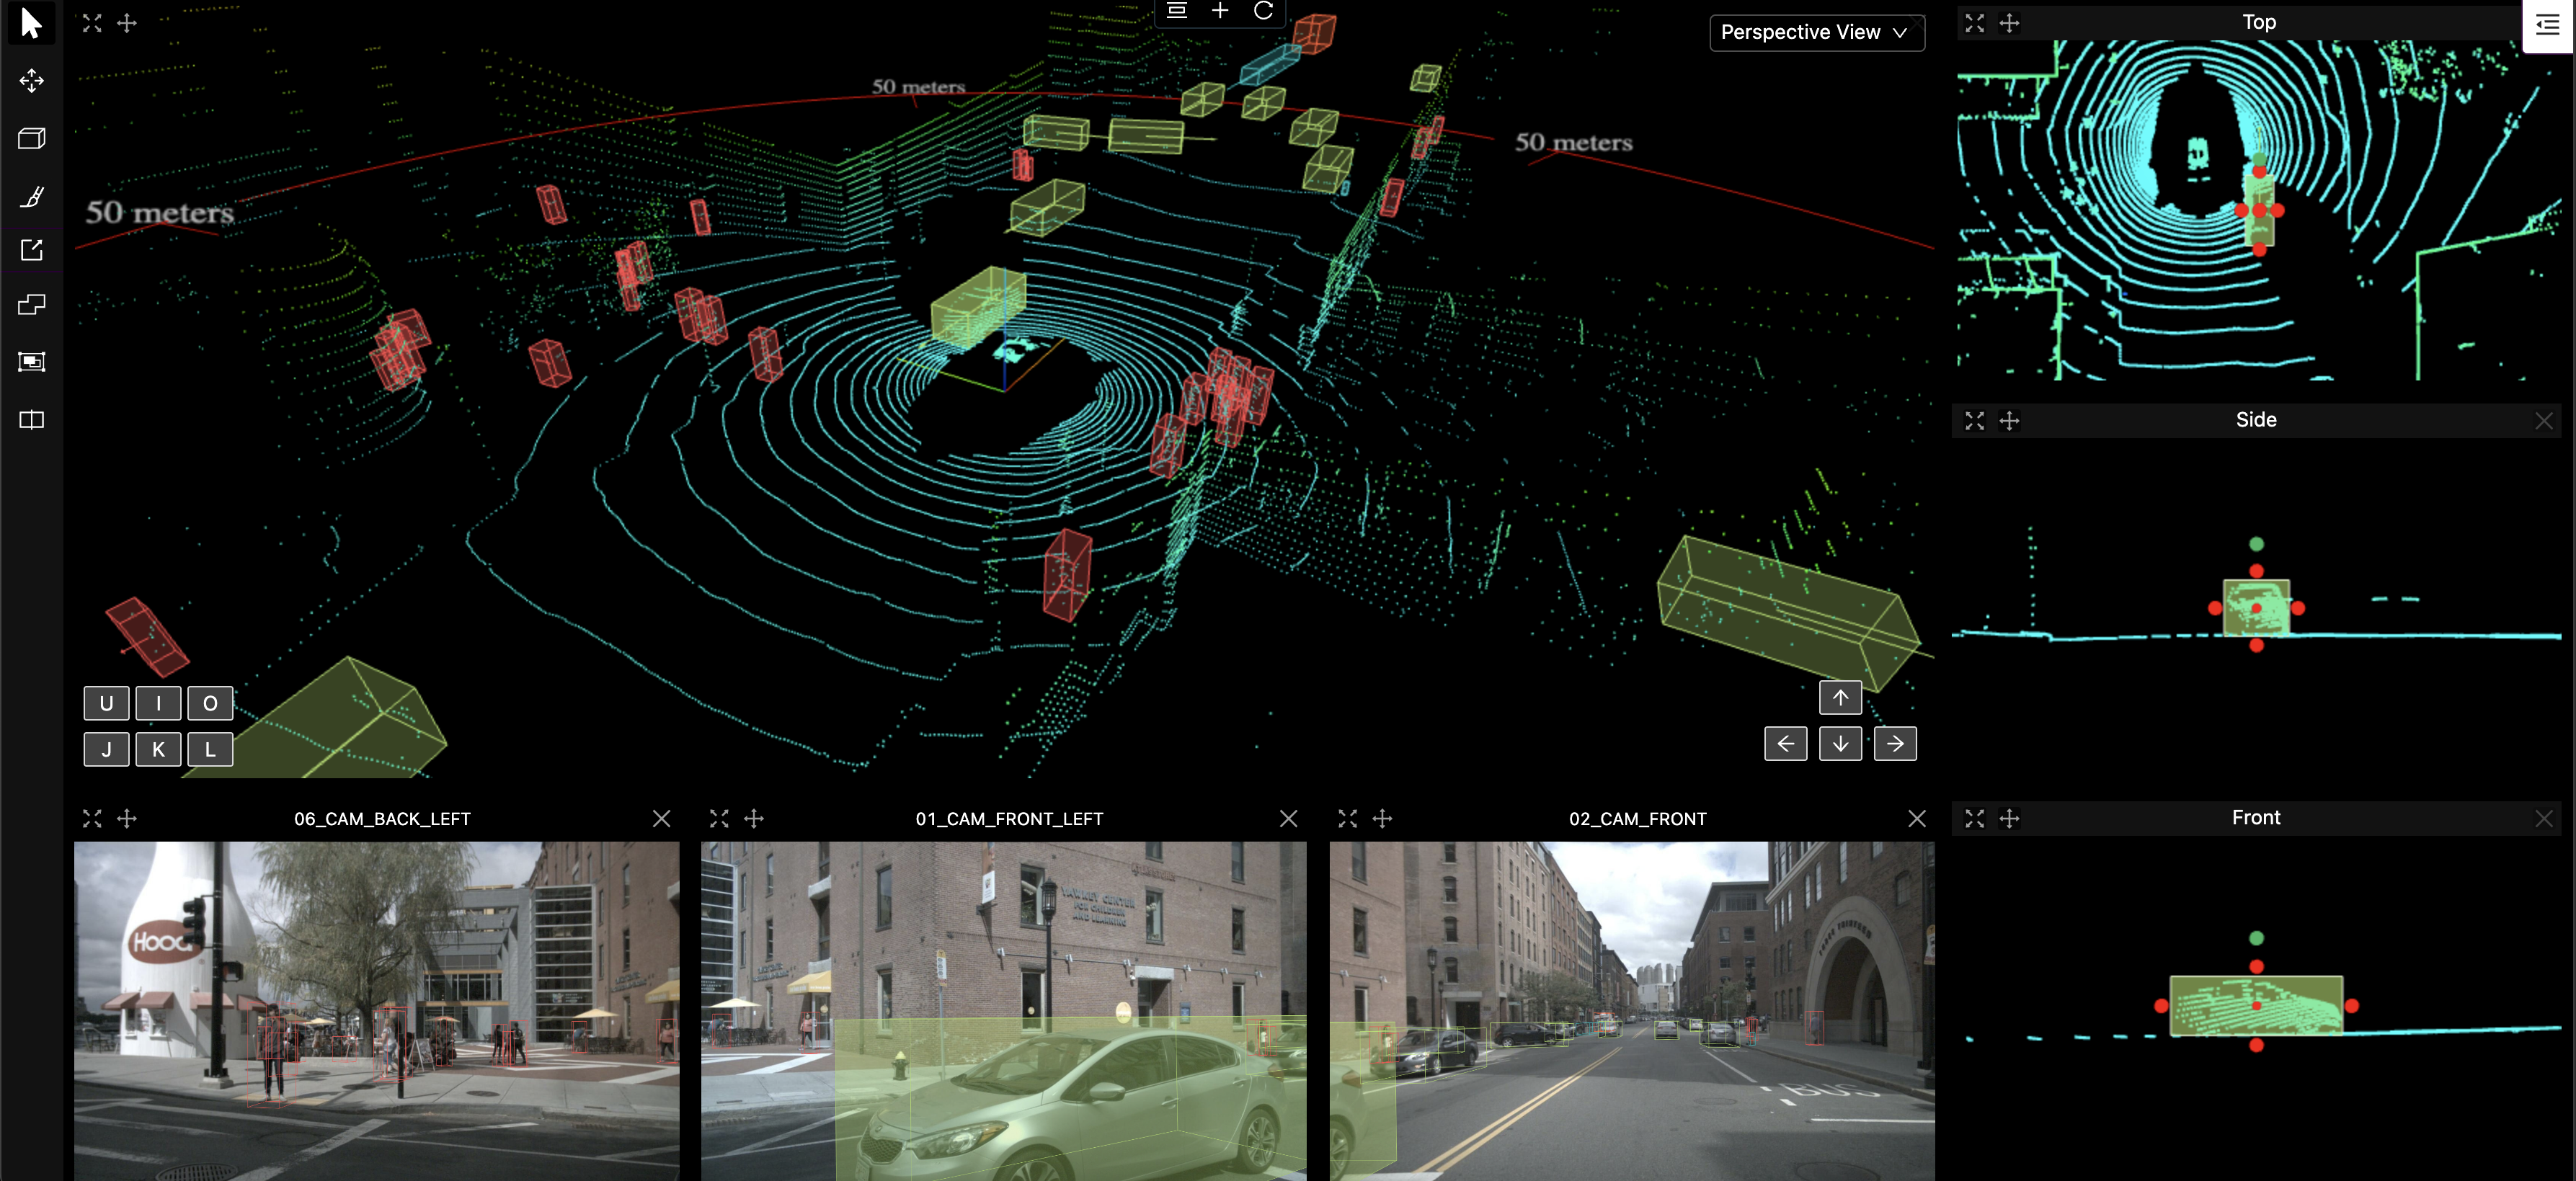Image resolution: width=2576 pixels, height=1181 pixels.
Task: Click green rotation handle in Front view
Action: [x=2256, y=938]
